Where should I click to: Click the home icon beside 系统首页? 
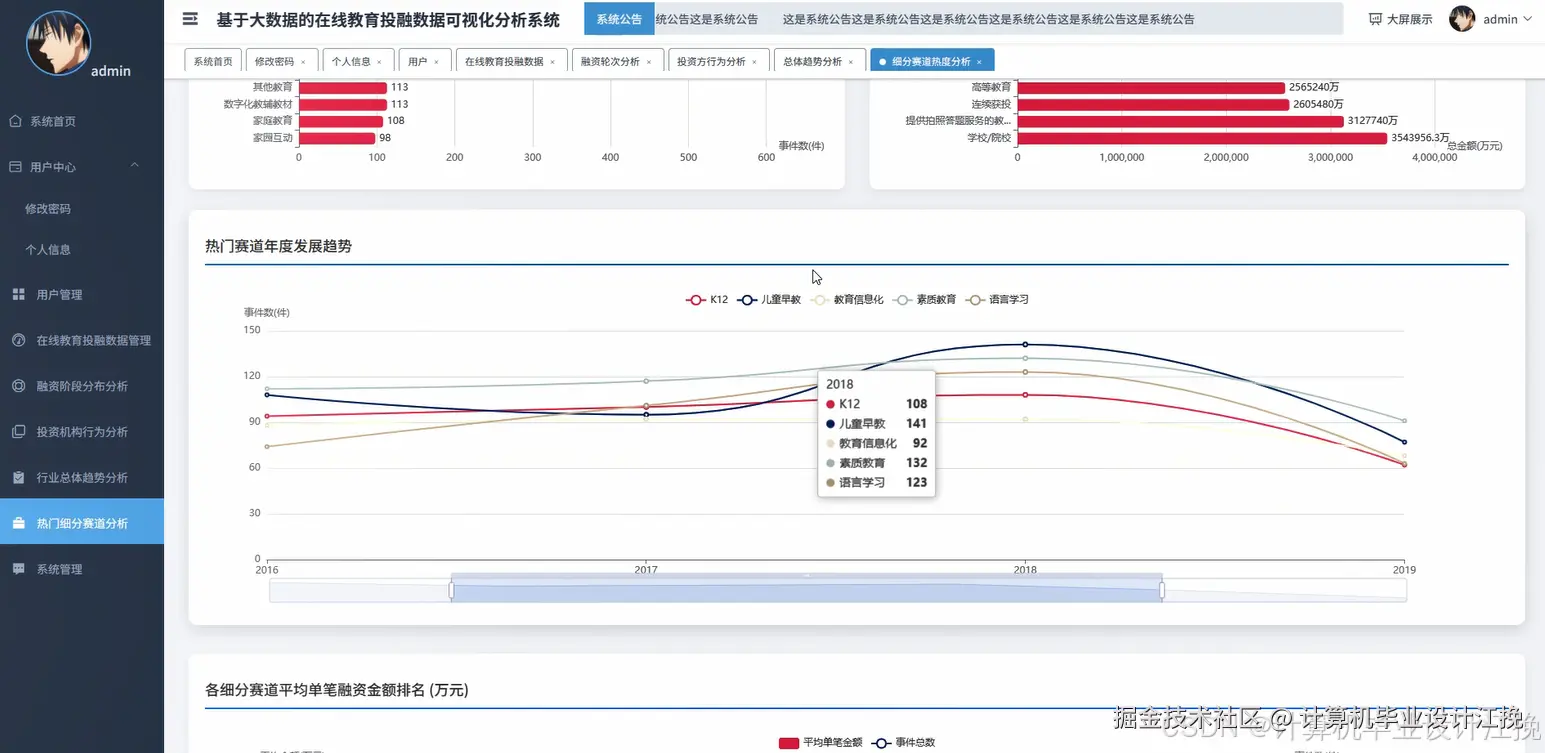point(15,121)
